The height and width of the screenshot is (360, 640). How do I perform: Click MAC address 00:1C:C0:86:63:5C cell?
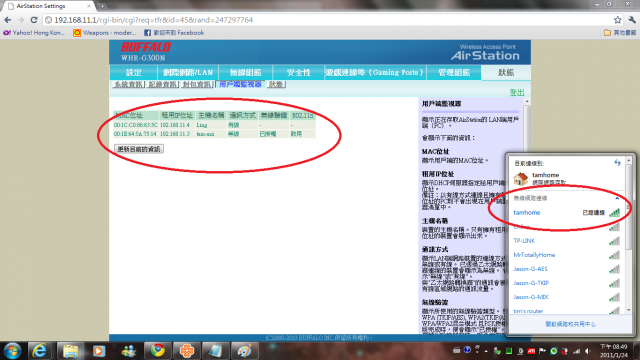[136, 125]
